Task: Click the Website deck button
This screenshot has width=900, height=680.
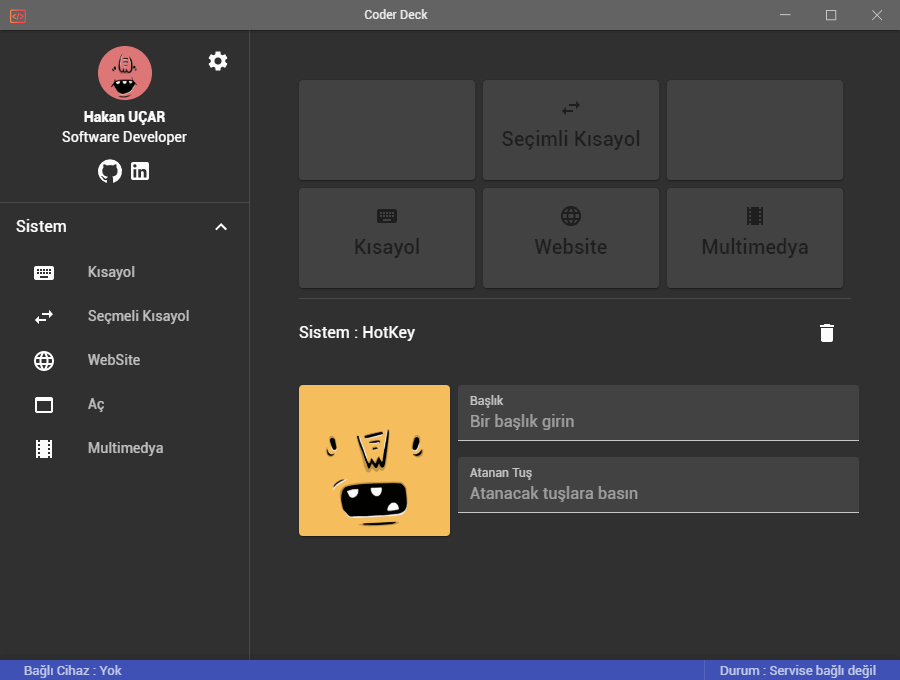Action: pyautogui.click(x=571, y=238)
